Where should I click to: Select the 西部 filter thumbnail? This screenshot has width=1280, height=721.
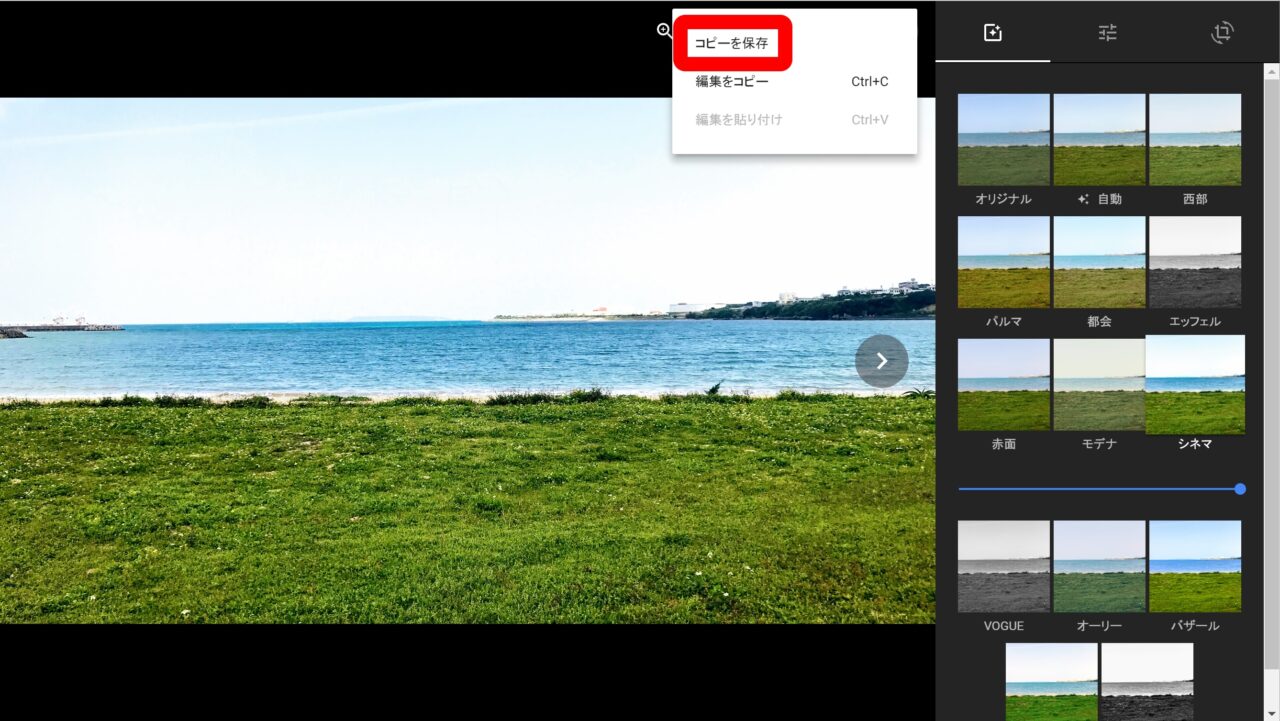pyautogui.click(x=1195, y=140)
